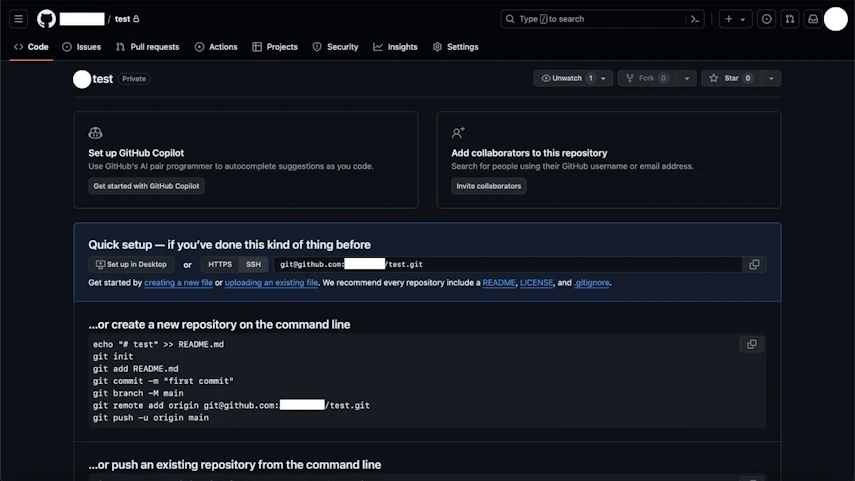The height and width of the screenshot is (481, 855).
Task: Select the Code tab
Action: pos(31,47)
